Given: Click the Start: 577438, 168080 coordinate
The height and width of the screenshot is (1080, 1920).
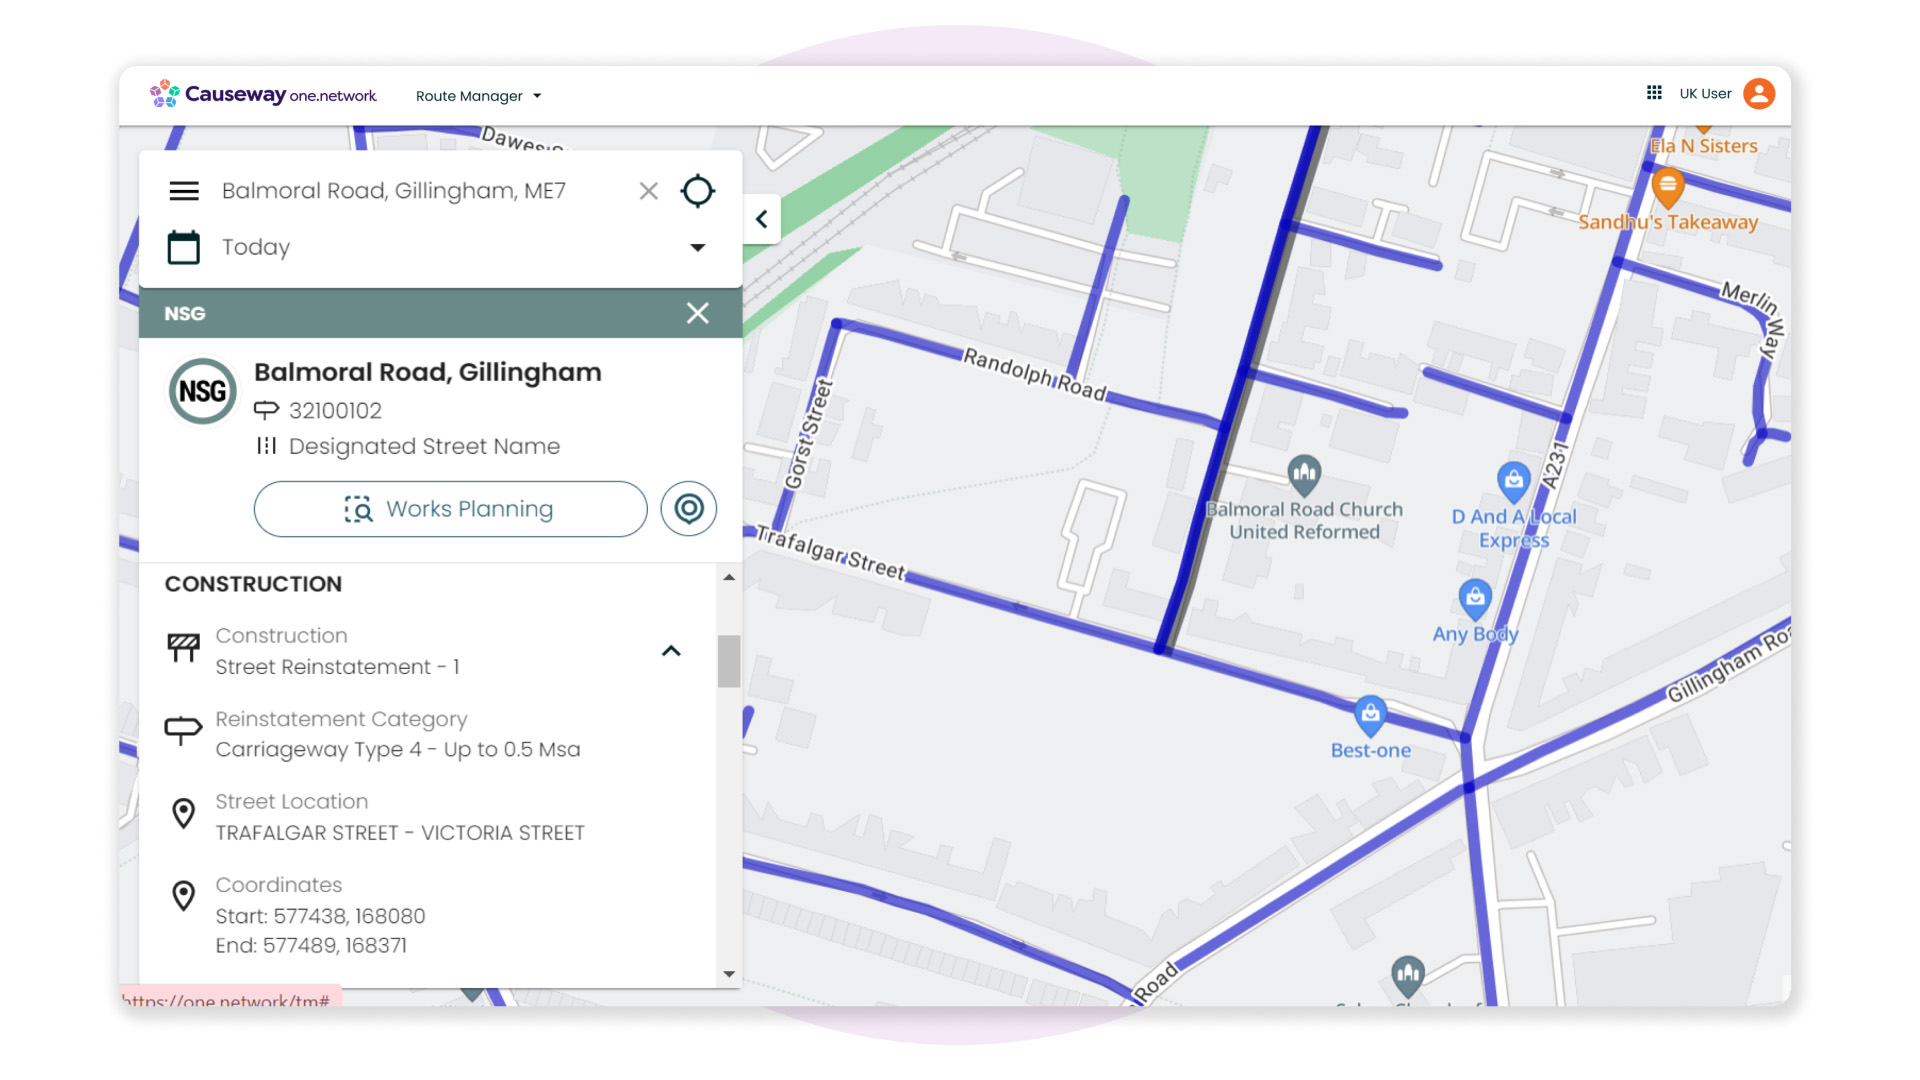Looking at the screenshot, I should coord(320,916).
